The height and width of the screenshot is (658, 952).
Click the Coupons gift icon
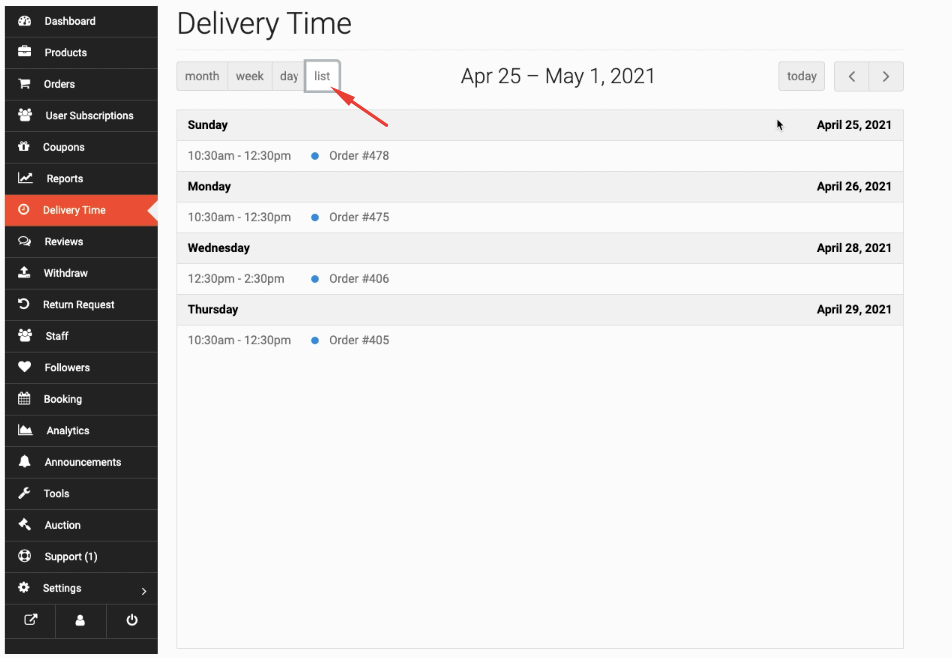point(24,146)
